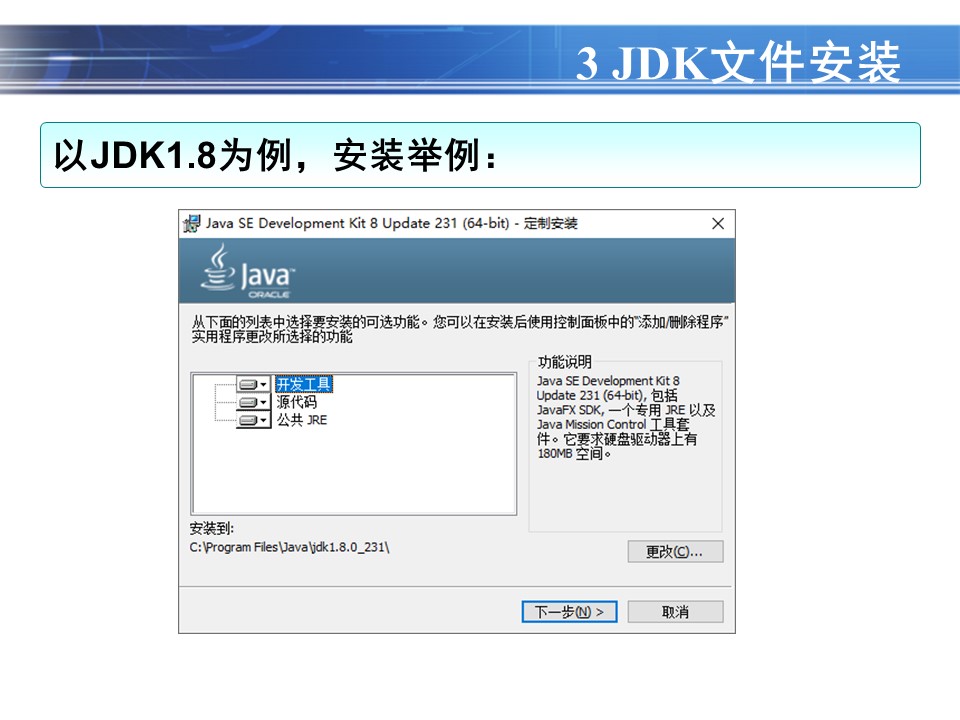Select the 公共 JRE tree item
This screenshot has height=720, width=960.
pos(302,419)
